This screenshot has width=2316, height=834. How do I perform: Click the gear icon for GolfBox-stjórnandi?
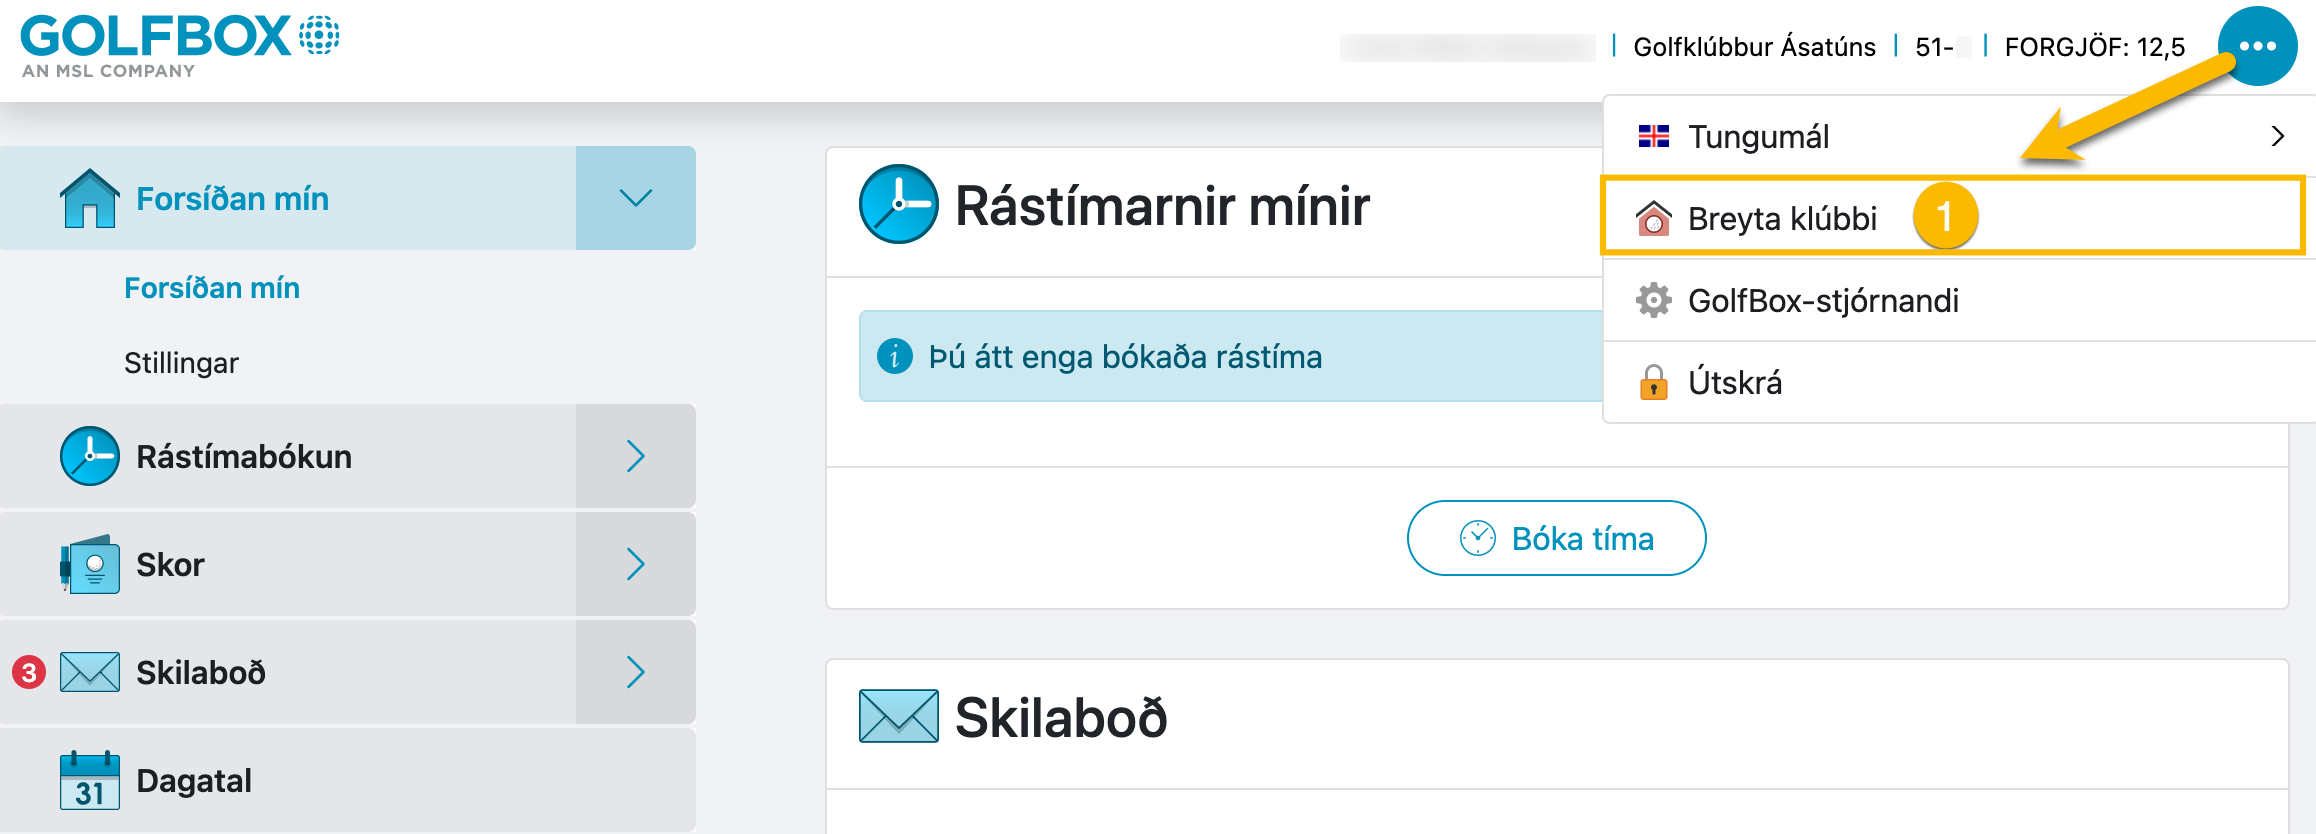[1654, 300]
